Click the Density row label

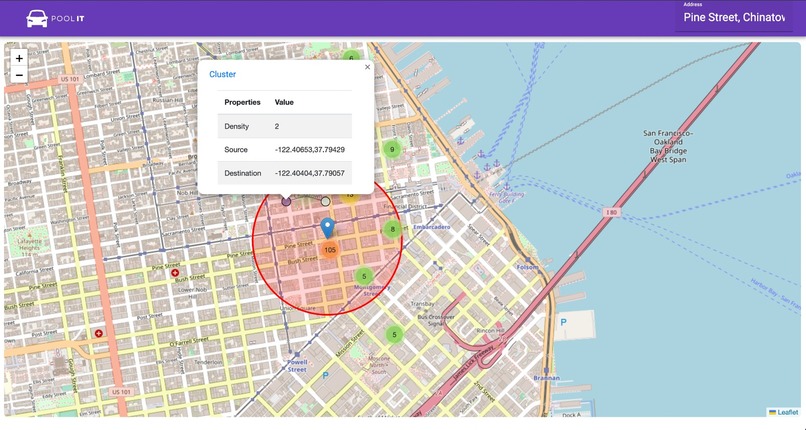click(236, 126)
